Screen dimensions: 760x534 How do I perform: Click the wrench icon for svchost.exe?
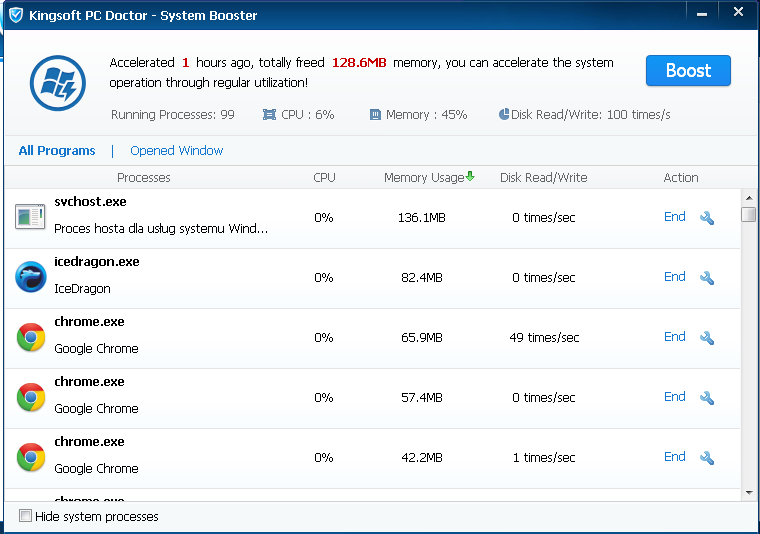point(707,218)
